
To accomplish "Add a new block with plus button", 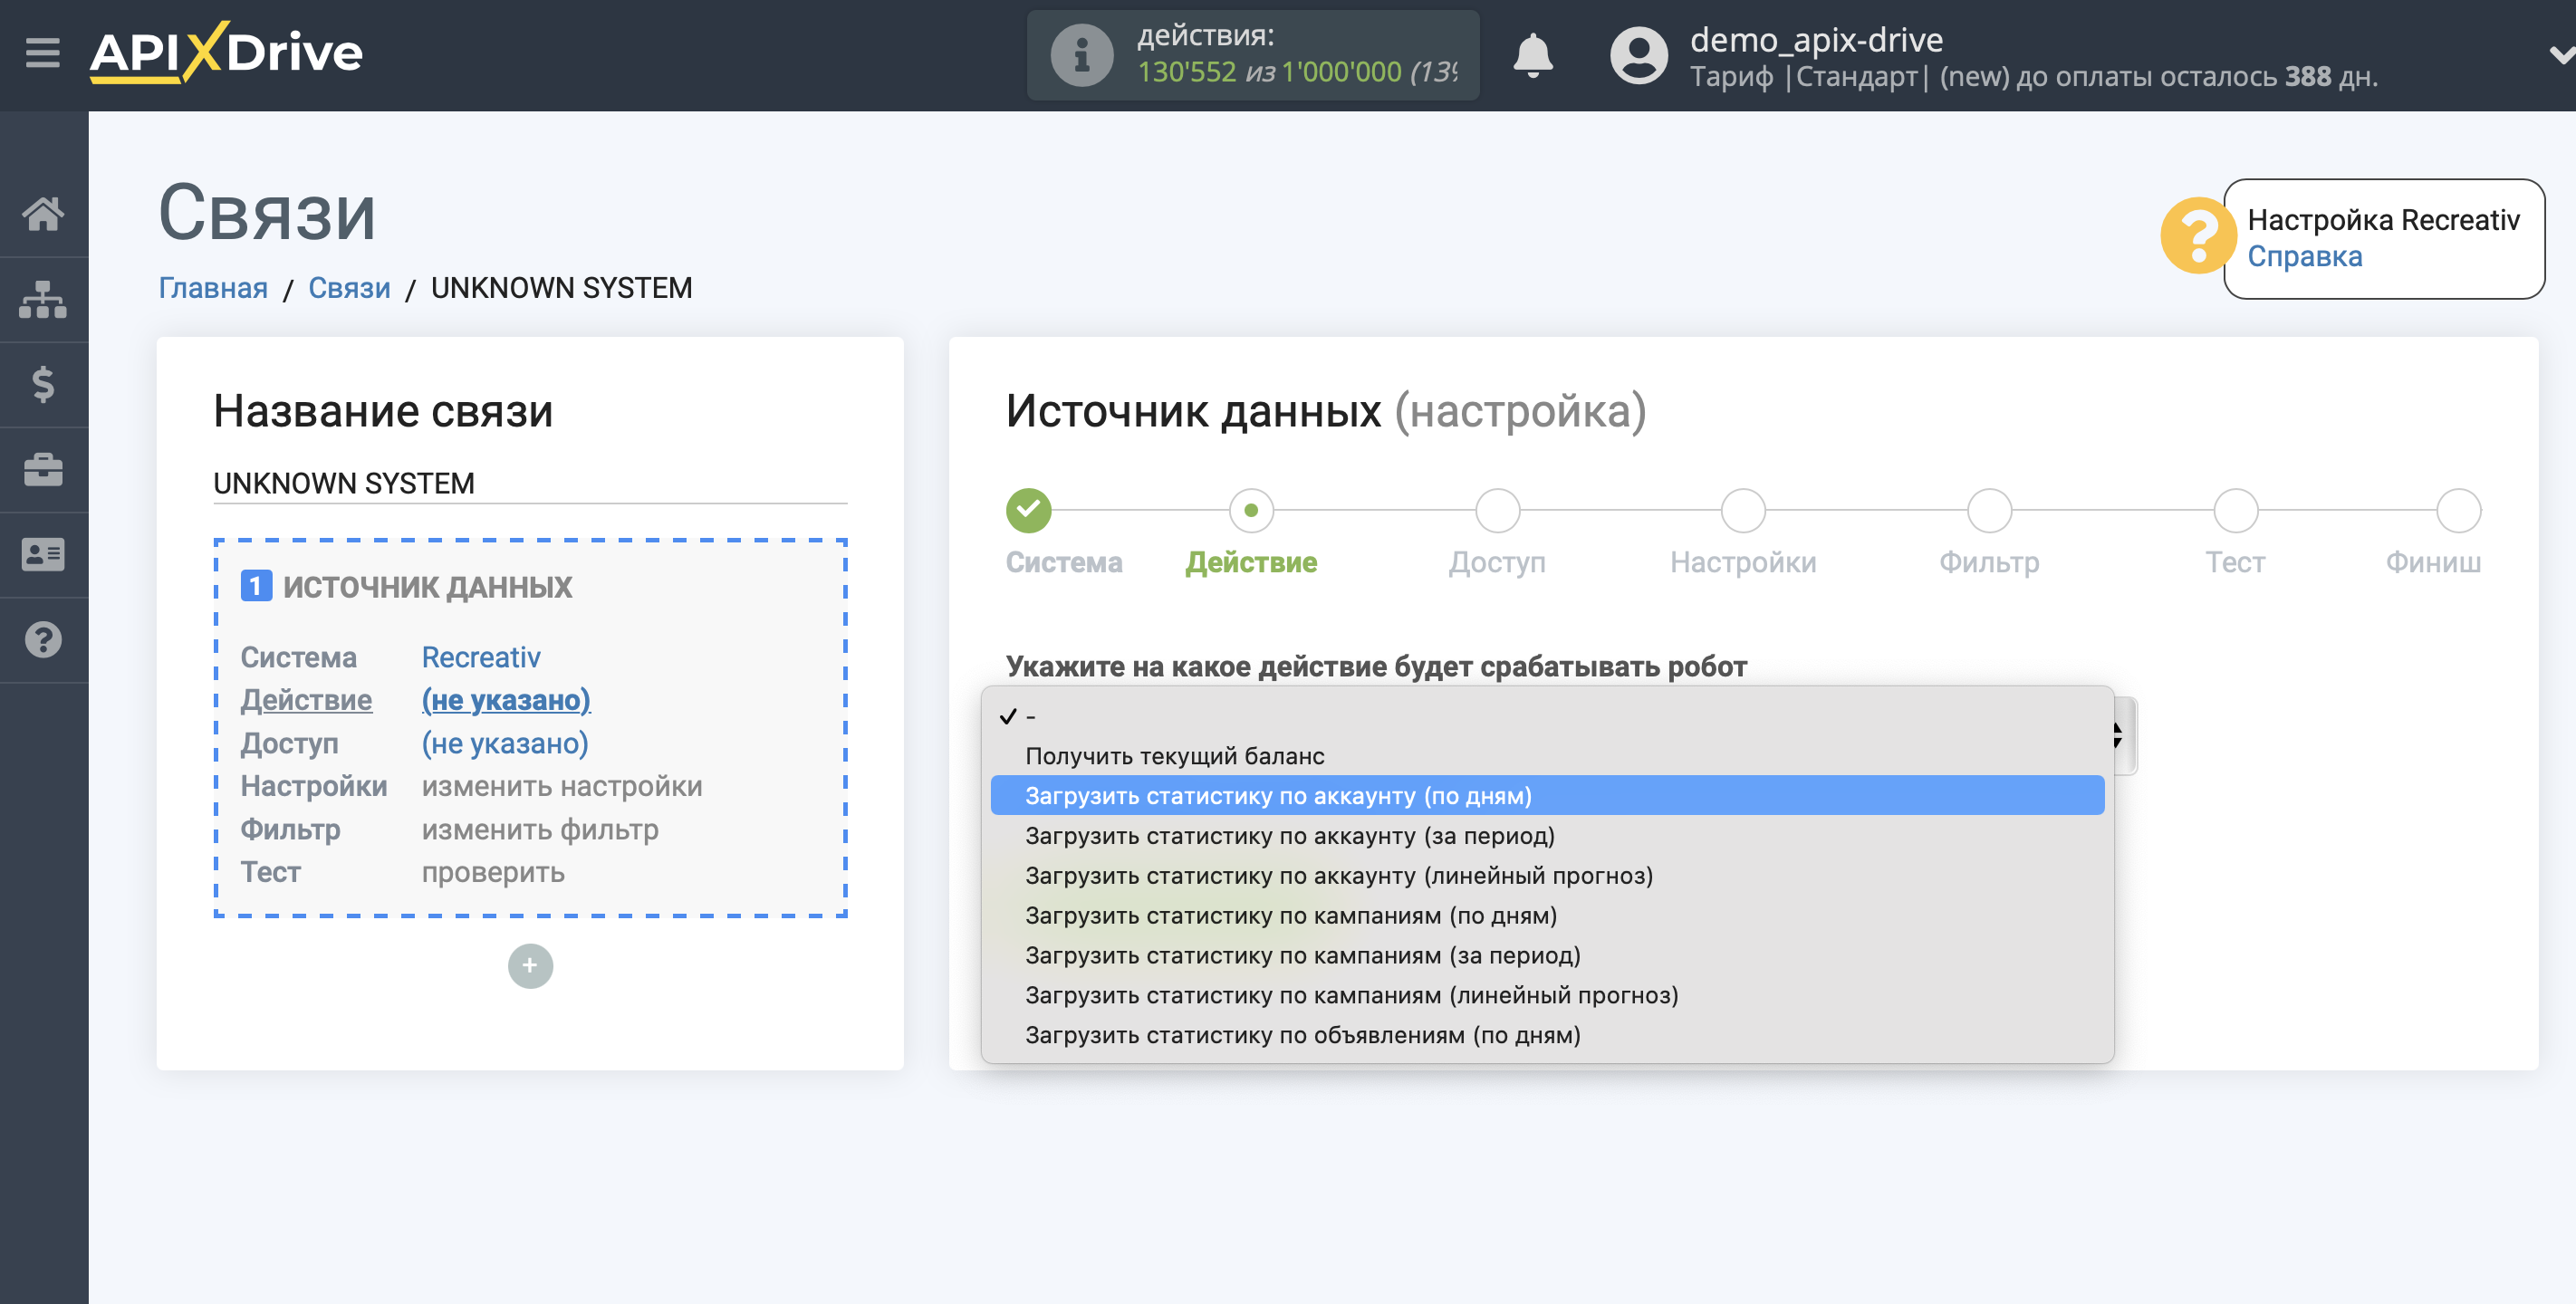I will 530,966.
